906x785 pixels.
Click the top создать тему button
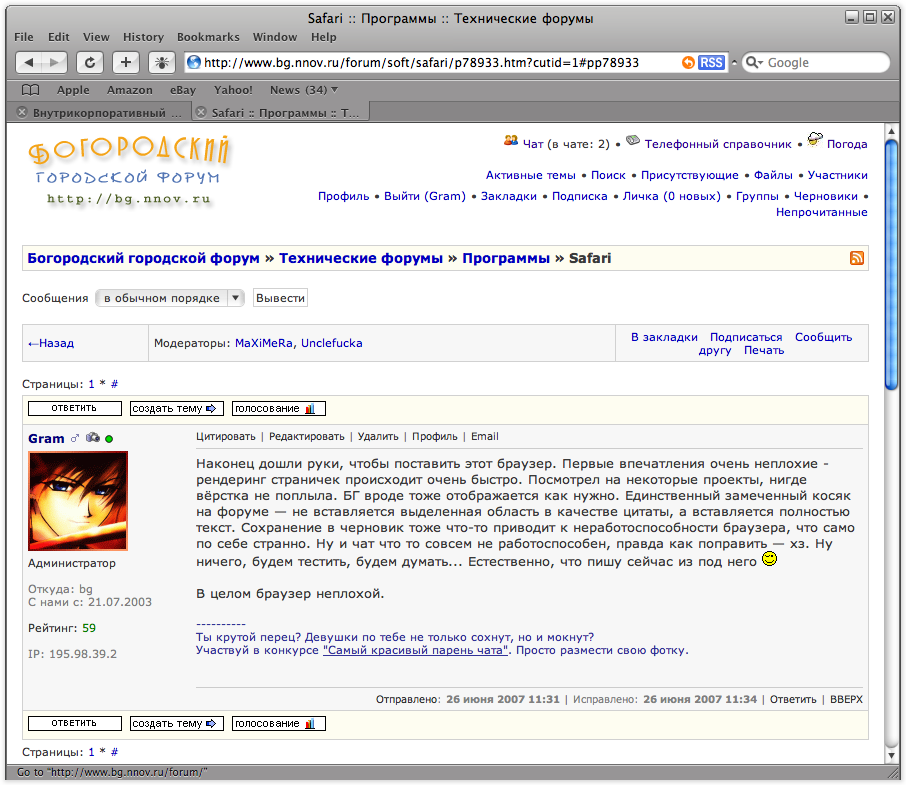point(175,408)
